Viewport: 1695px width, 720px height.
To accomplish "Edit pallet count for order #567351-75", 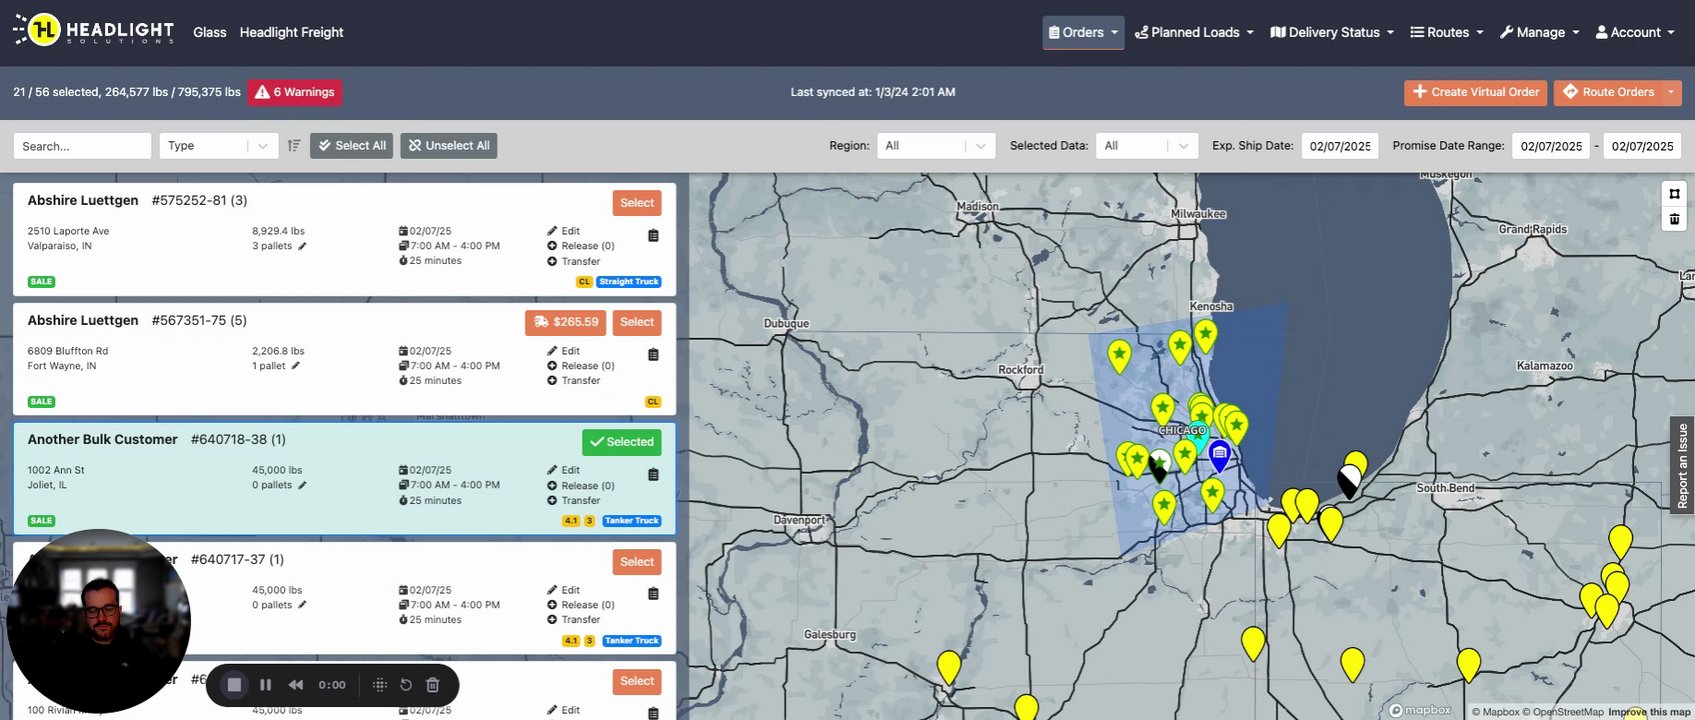I will coord(295,366).
